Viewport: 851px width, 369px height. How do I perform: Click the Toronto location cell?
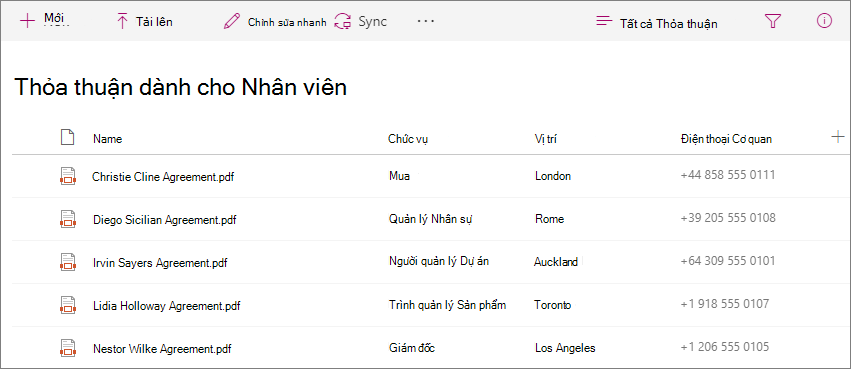click(552, 305)
